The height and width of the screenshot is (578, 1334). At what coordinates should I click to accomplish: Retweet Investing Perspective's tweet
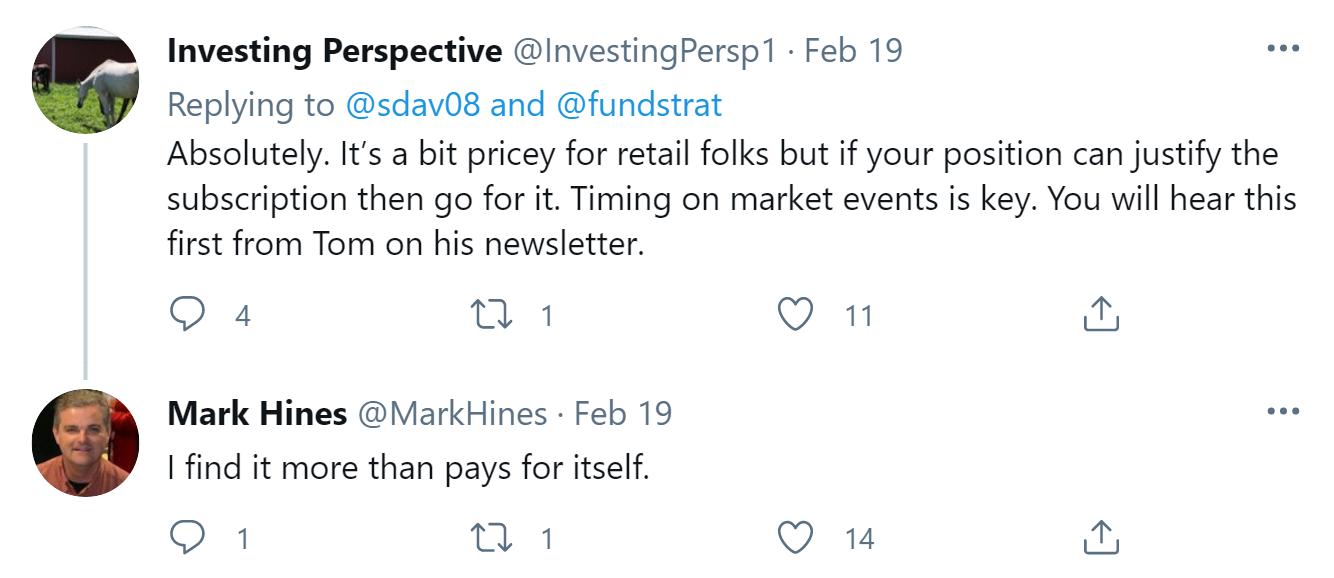click(x=492, y=315)
